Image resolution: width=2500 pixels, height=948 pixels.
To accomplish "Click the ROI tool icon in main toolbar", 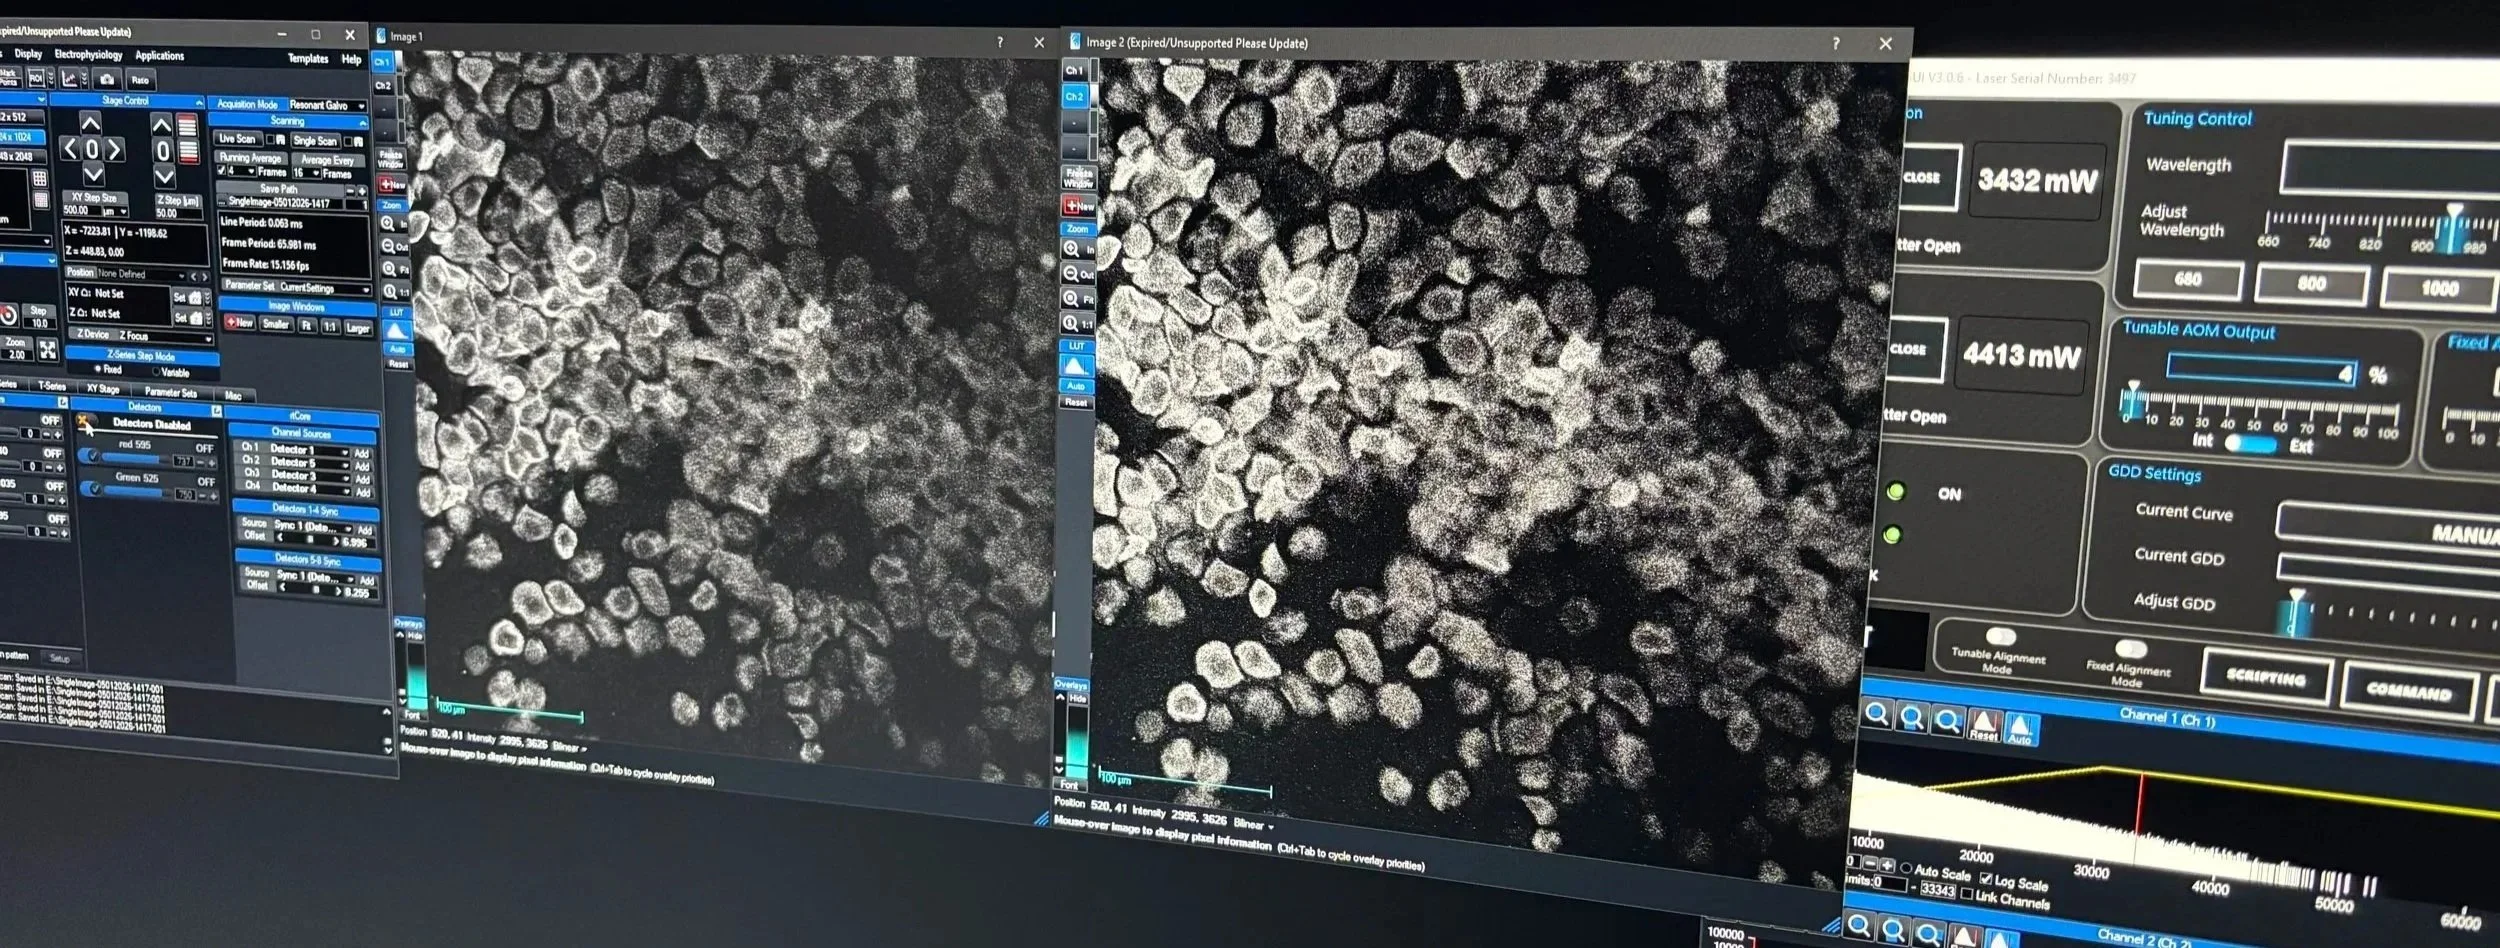I will point(37,78).
